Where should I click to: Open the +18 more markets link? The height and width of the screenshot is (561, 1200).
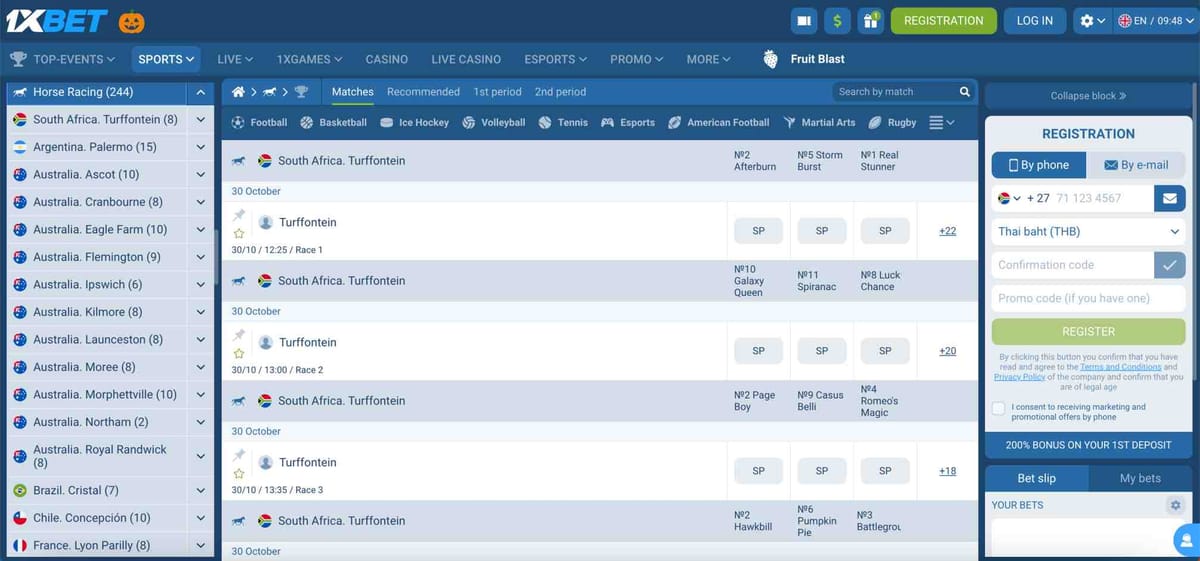pyautogui.click(x=947, y=471)
